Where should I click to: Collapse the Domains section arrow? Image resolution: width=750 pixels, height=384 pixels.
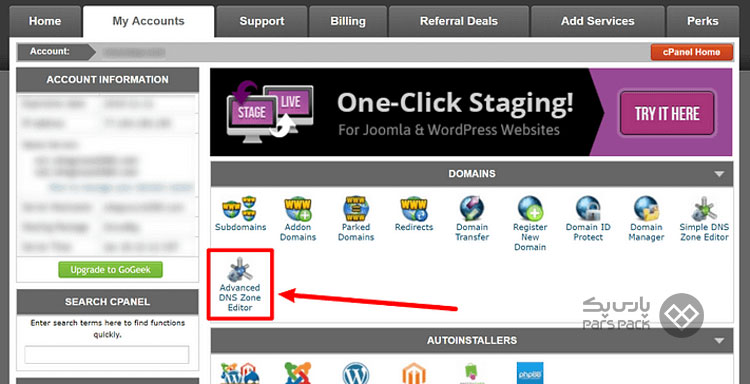click(719, 175)
